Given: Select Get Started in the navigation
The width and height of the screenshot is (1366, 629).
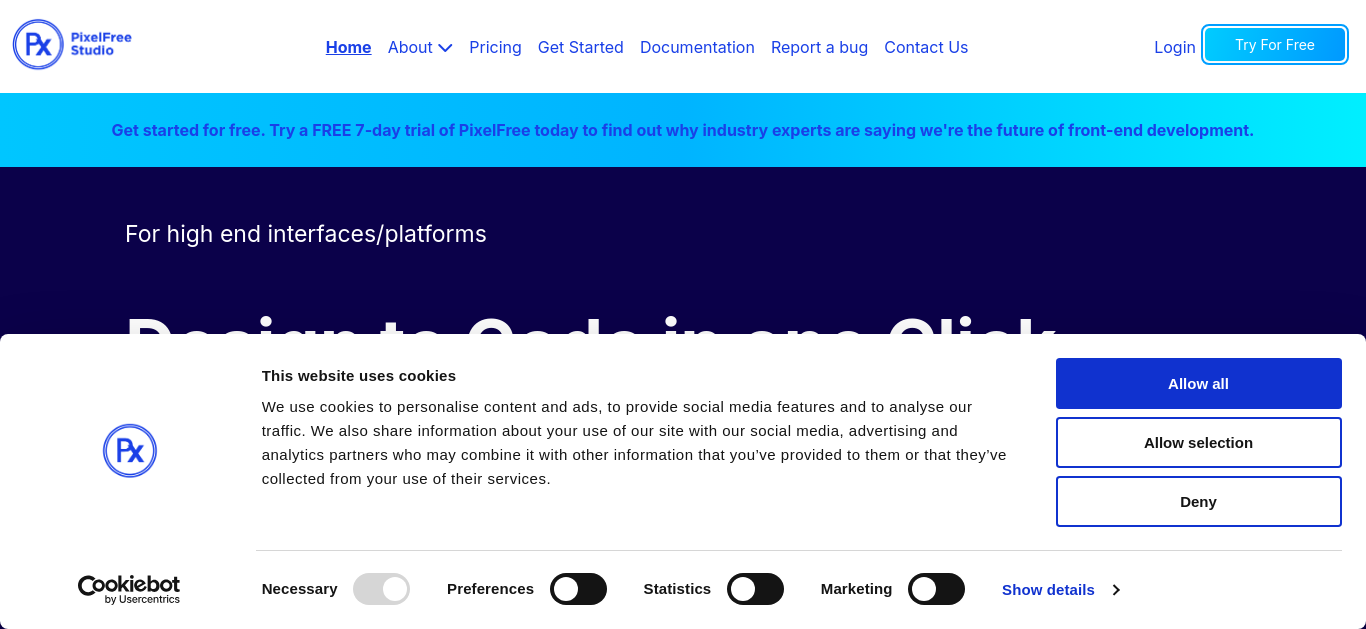Looking at the screenshot, I should (580, 47).
